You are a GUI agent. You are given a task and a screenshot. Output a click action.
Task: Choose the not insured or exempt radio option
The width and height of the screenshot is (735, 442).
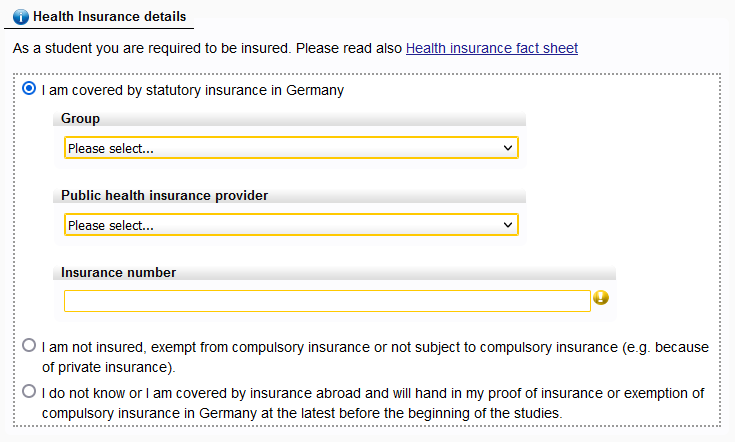29,345
